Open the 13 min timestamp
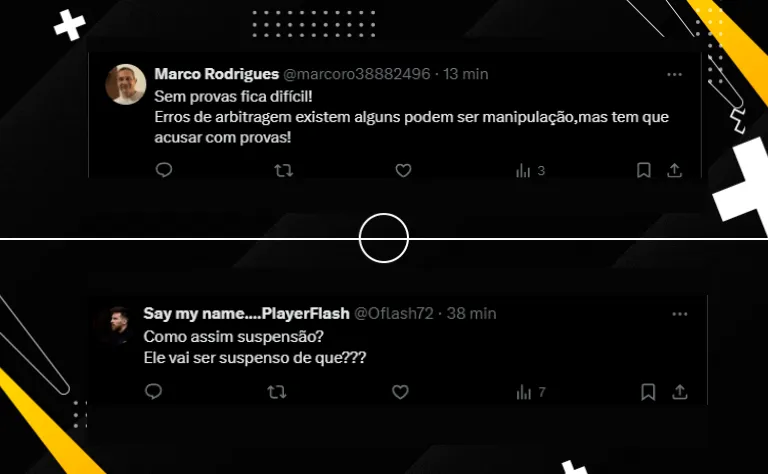The width and height of the screenshot is (768, 474). [x=465, y=74]
